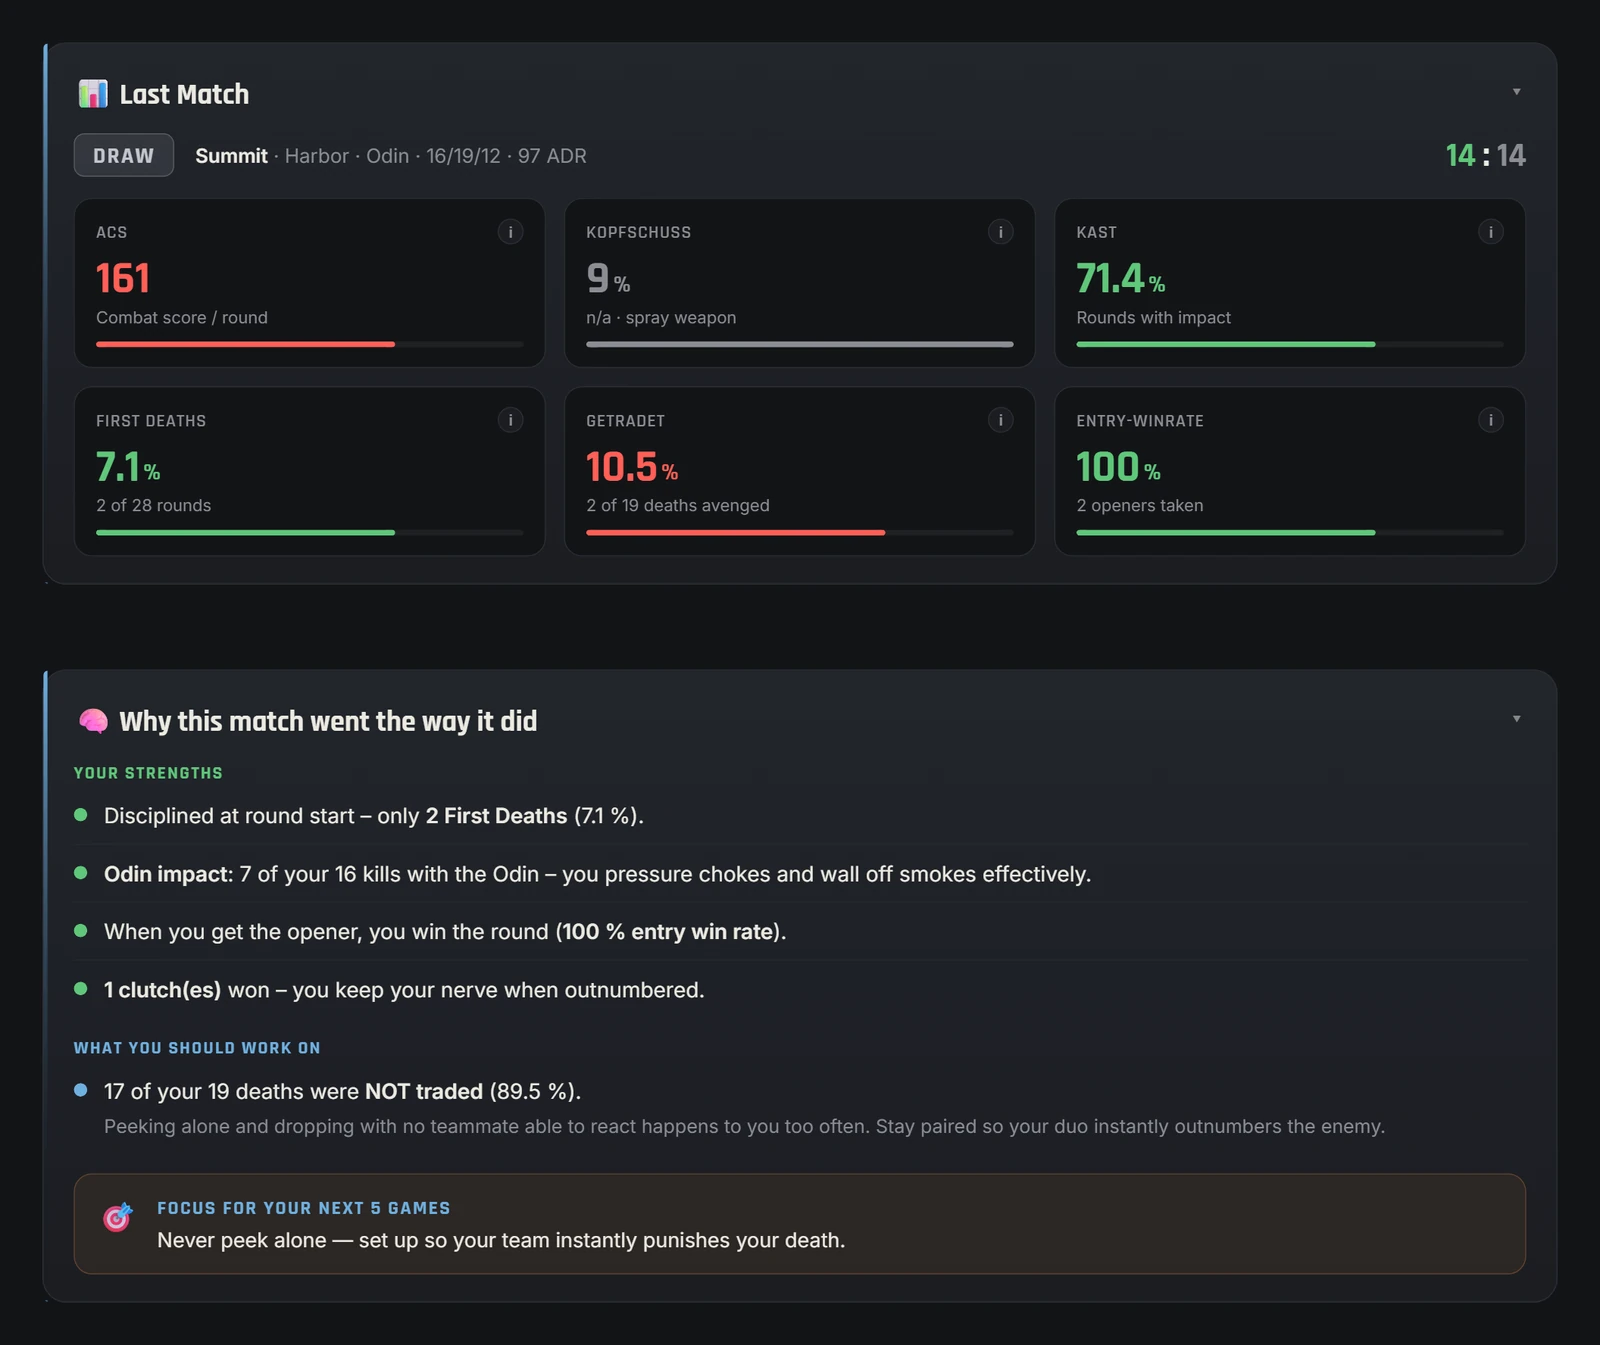1600x1345 pixels.
Task: Click the Peeking alone explanation text
Action: point(744,1126)
